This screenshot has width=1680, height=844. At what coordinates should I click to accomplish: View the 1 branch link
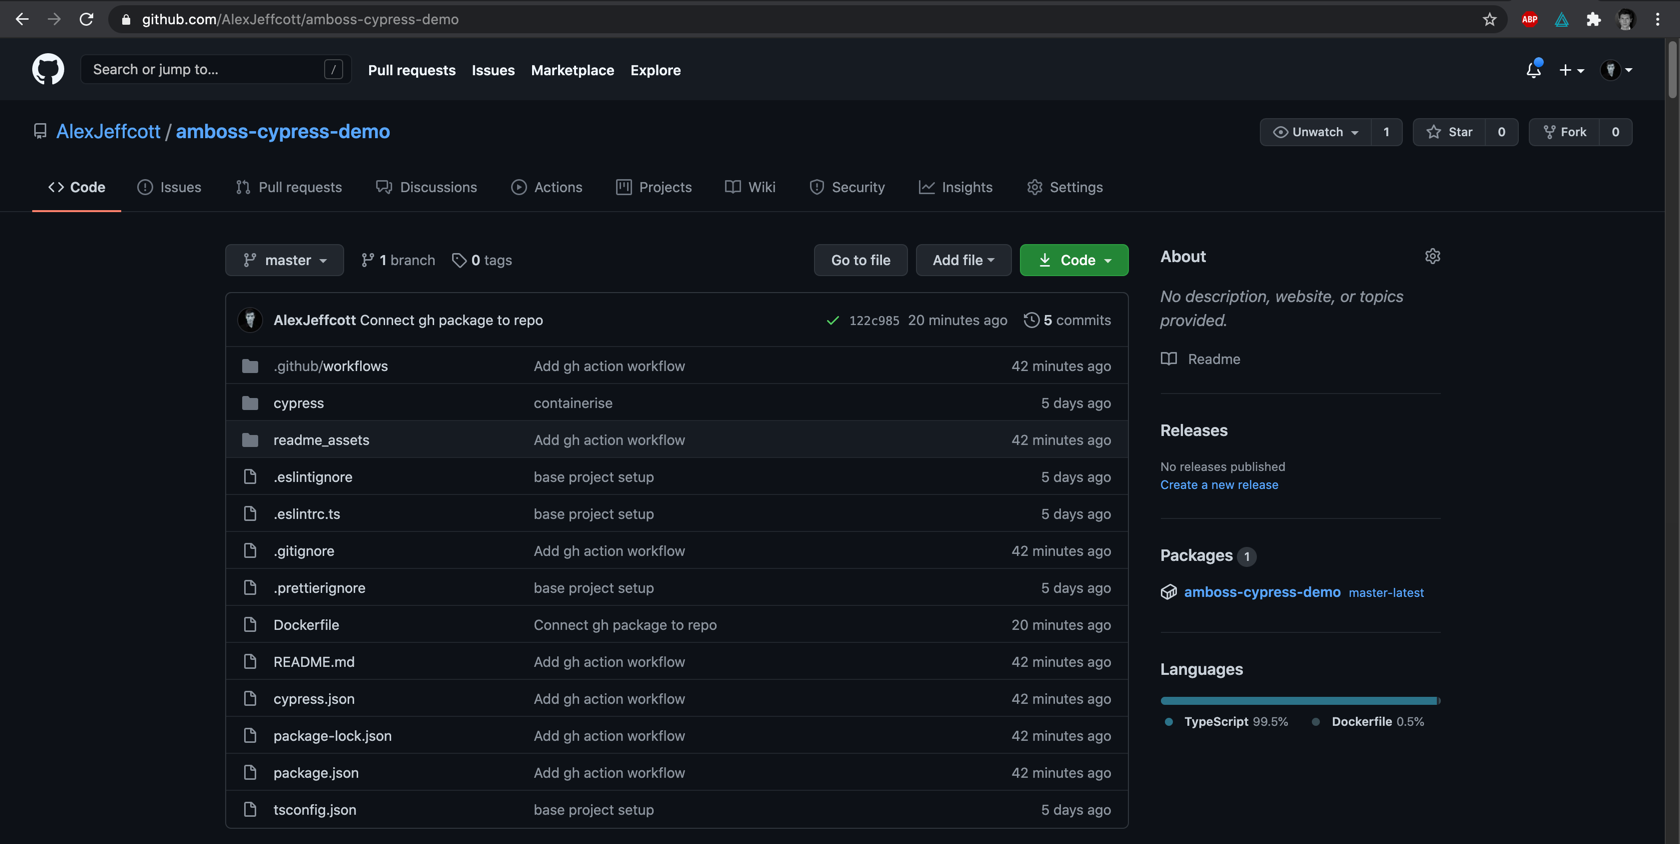(x=398, y=260)
